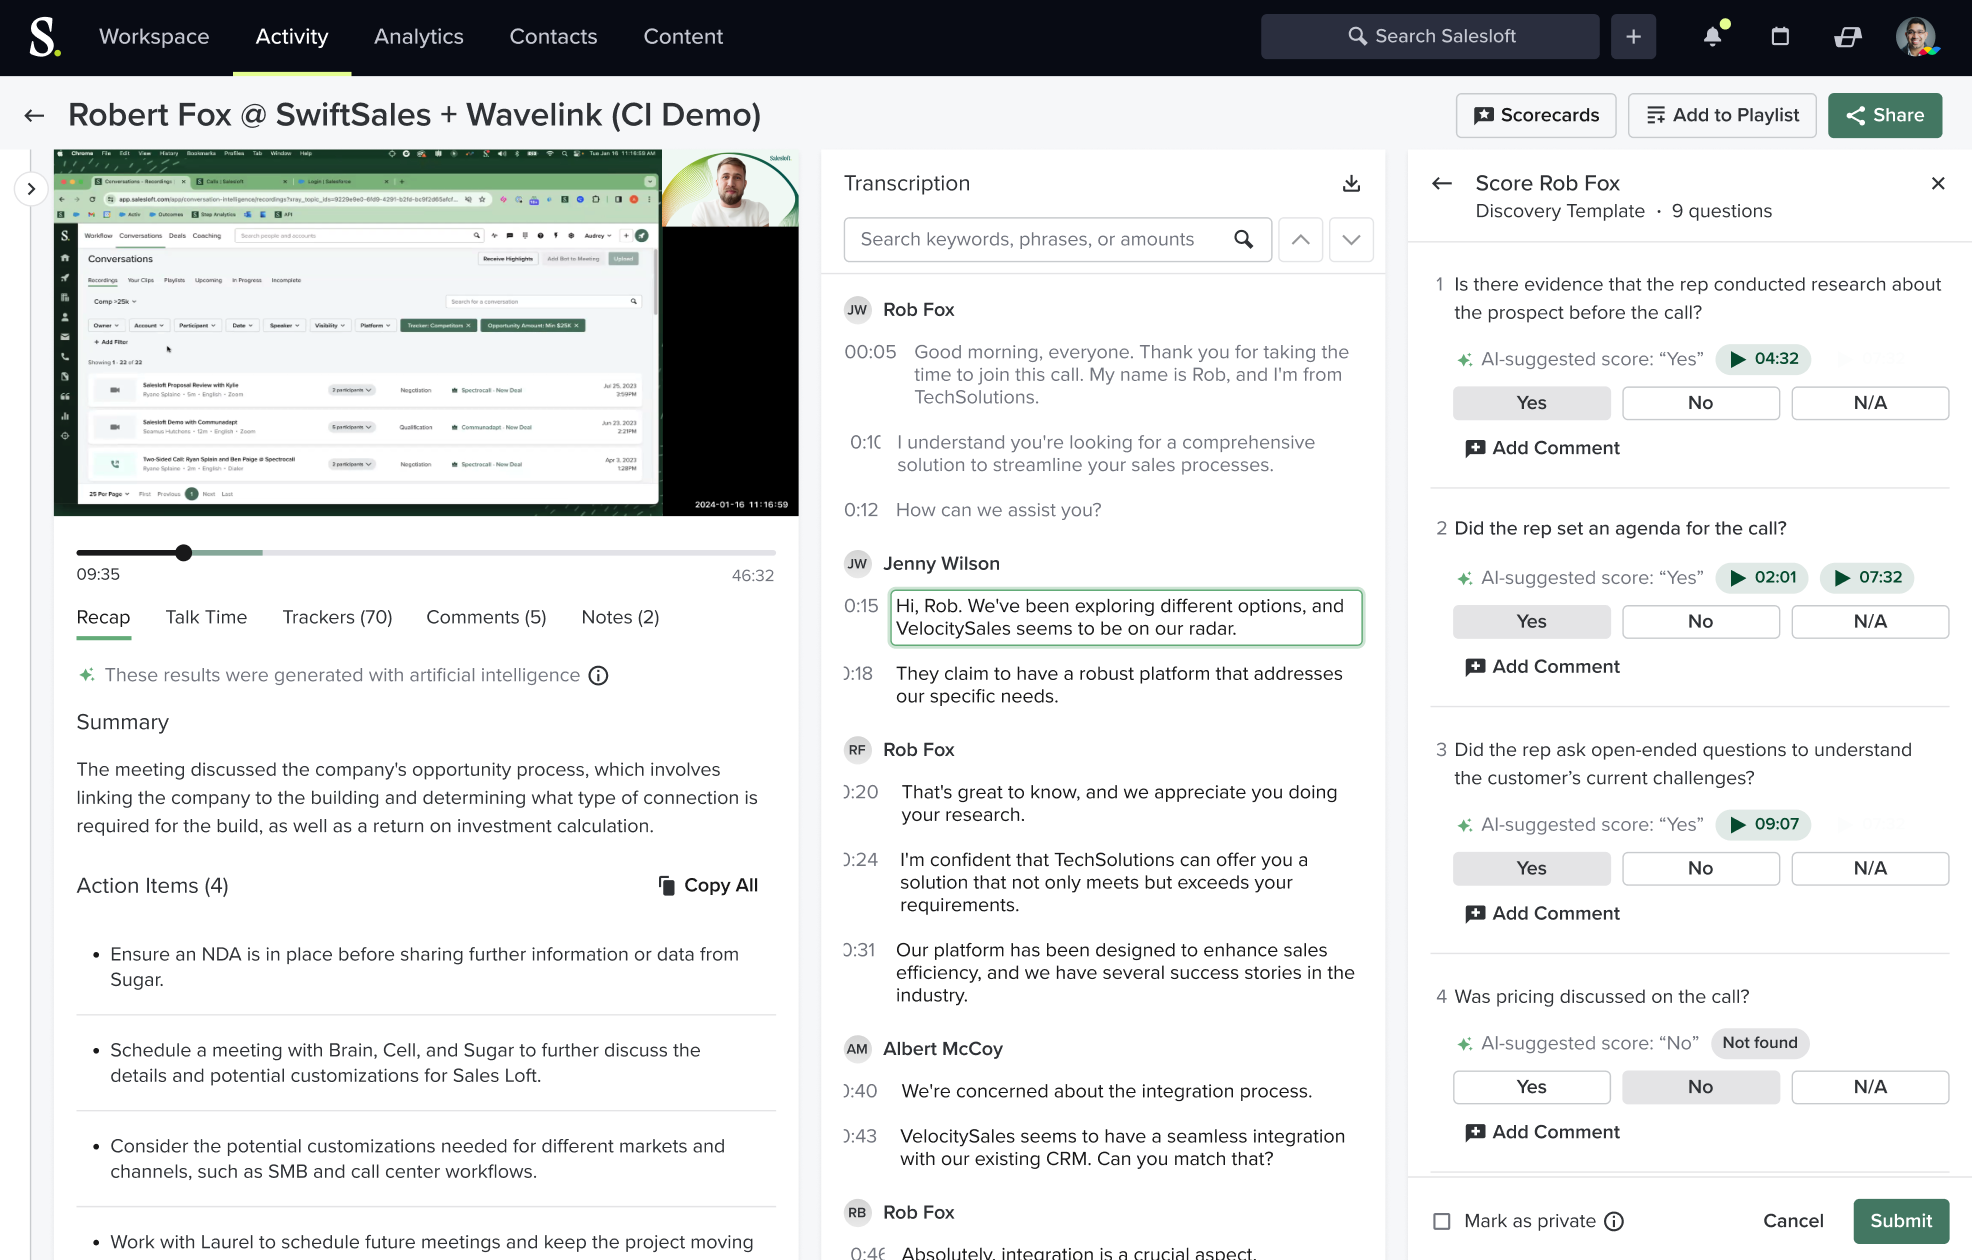Close the scorecard panel
This screenshot has height=1260, width=1972.
click(1938, 183)
